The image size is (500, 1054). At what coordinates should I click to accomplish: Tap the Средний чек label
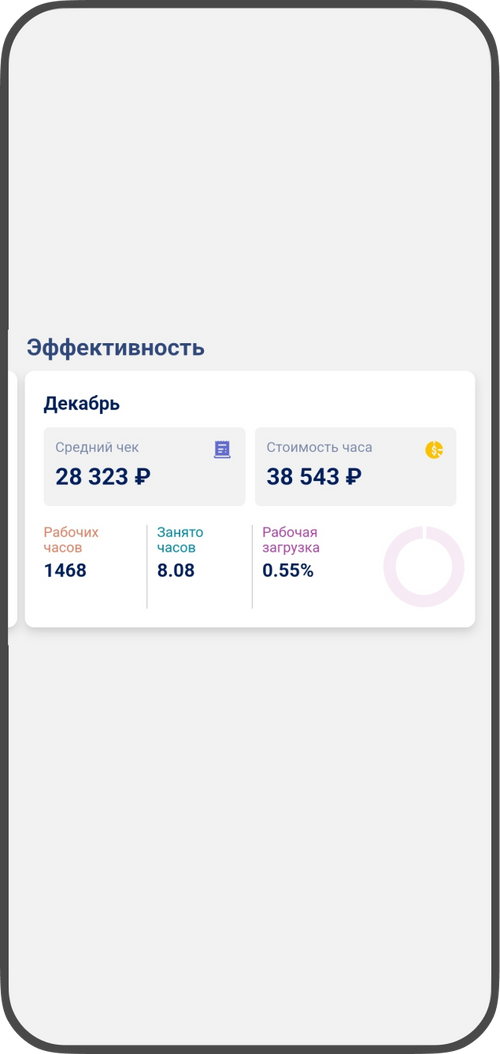(97, 448)
